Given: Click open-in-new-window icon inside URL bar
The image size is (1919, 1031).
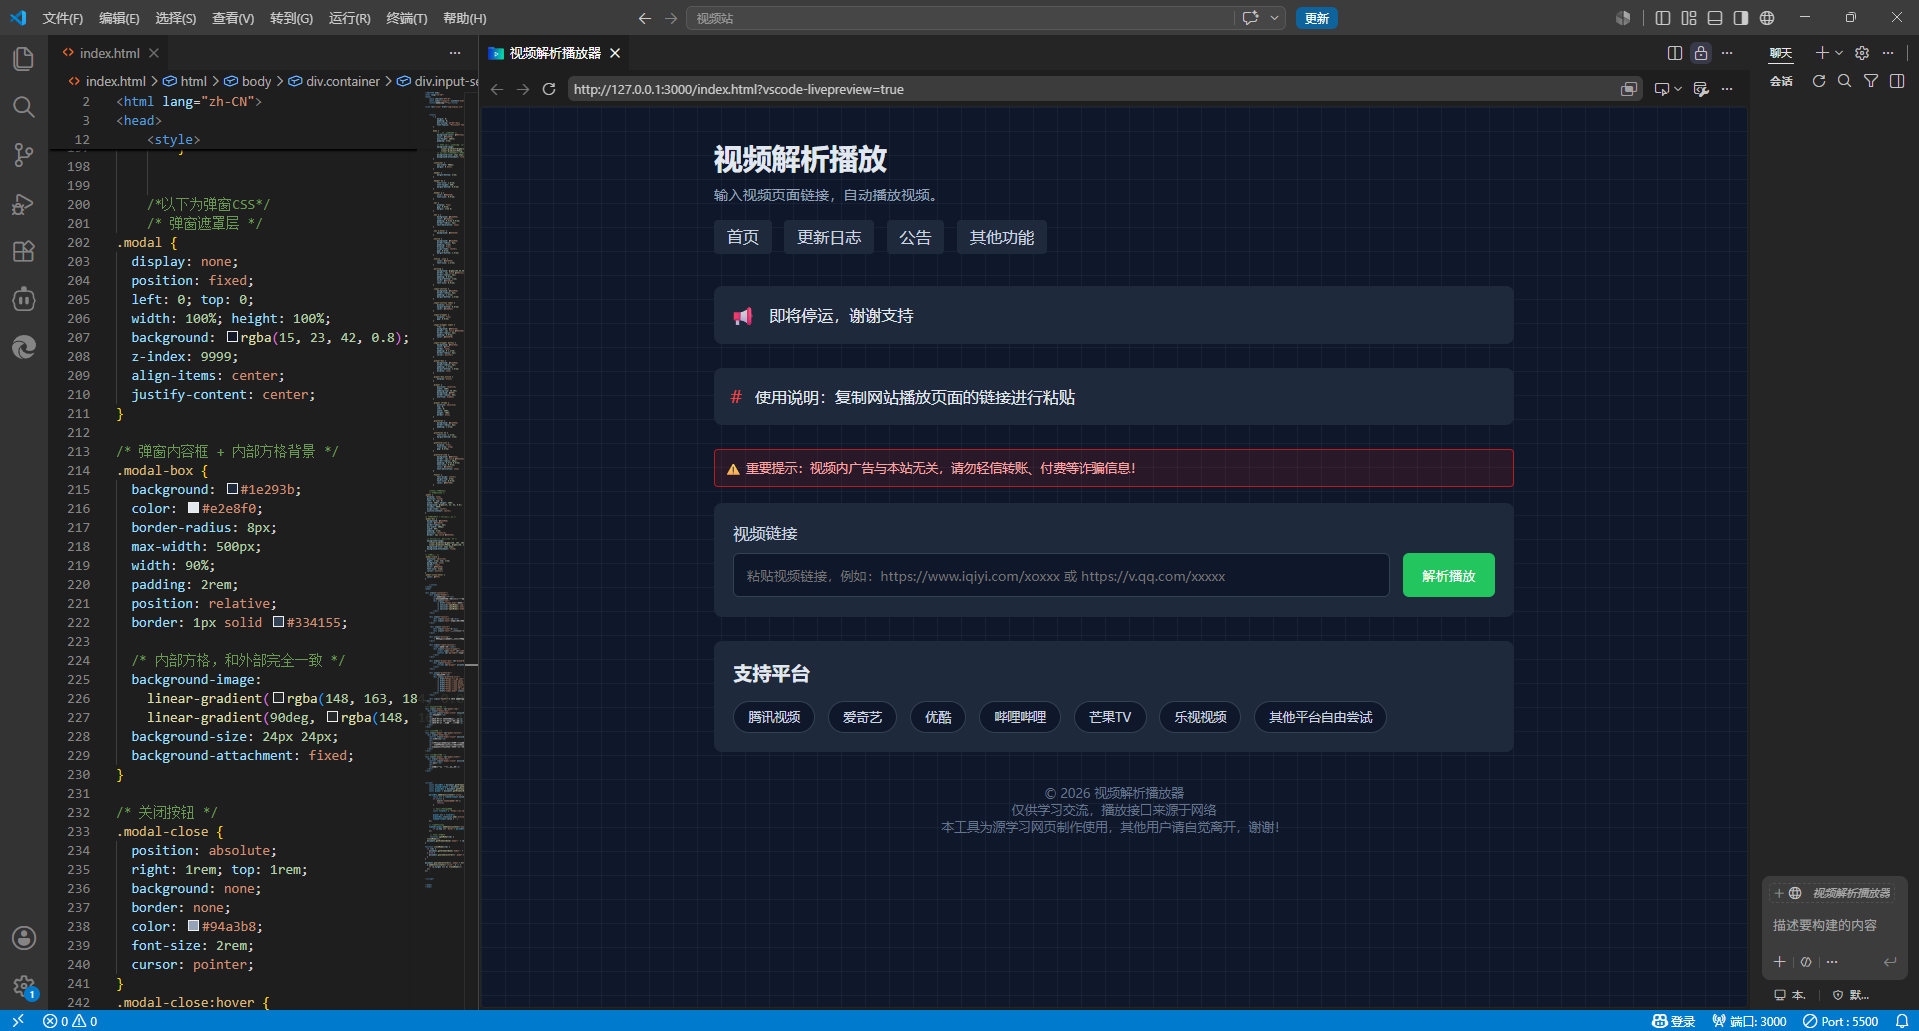Looking at the screenshot, I should tap(1628, 89).
